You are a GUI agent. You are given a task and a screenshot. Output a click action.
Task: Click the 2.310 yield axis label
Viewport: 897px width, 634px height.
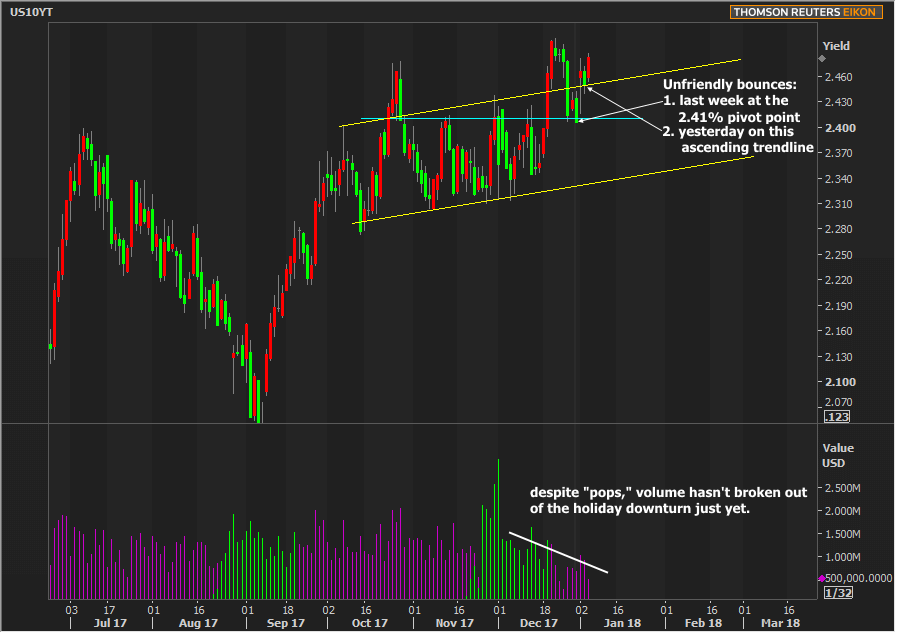click(x=838, y=204)
